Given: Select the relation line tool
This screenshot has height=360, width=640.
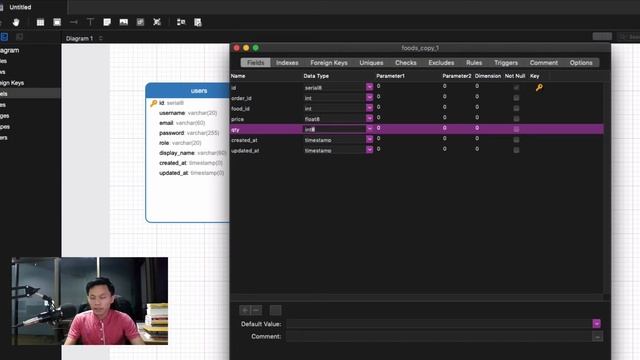Looking at the screenshot, I should coord(73,22).
